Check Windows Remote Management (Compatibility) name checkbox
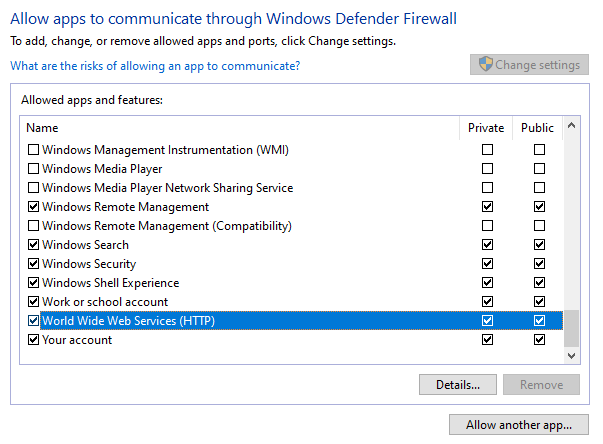This screenshot has height=444, width=603. (x=33, y=226)
